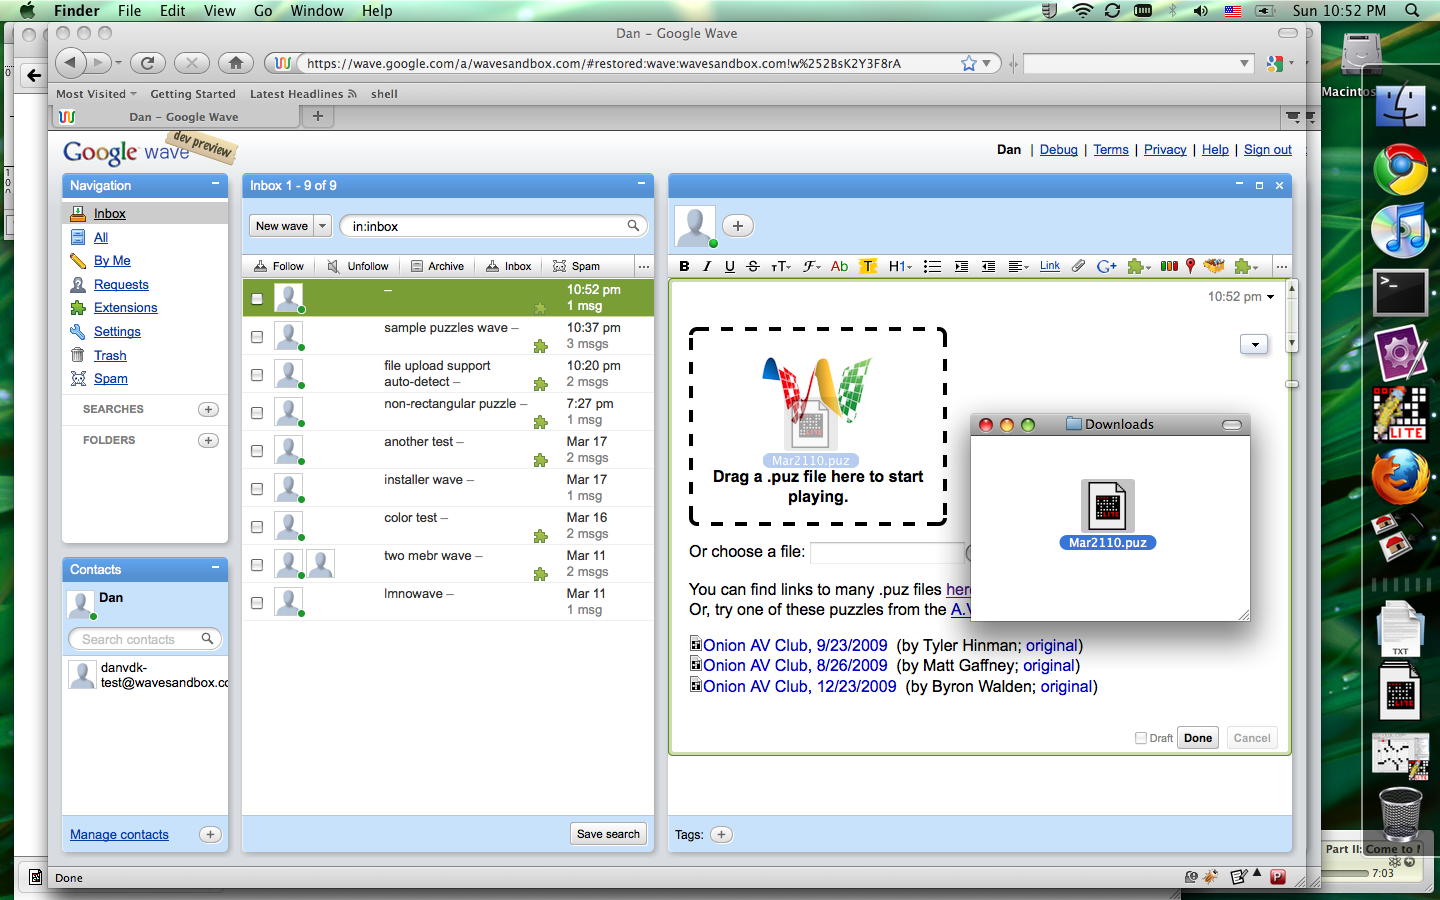Click the red Ab text color button
The width and height of the screenshot is (1440, 900).
point(840,266)
